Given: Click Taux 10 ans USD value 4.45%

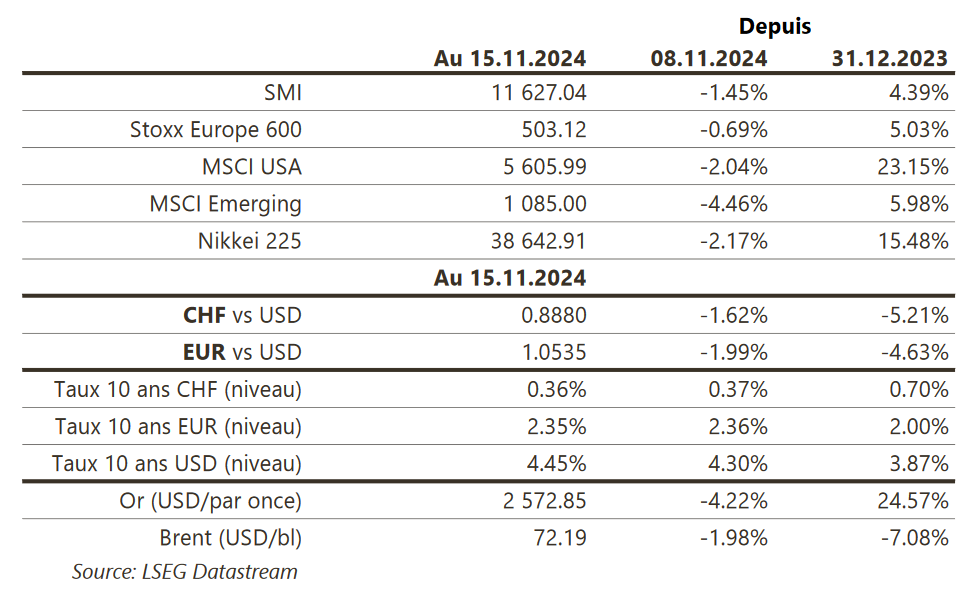Looking at the screenshot, I should [555, 464].
